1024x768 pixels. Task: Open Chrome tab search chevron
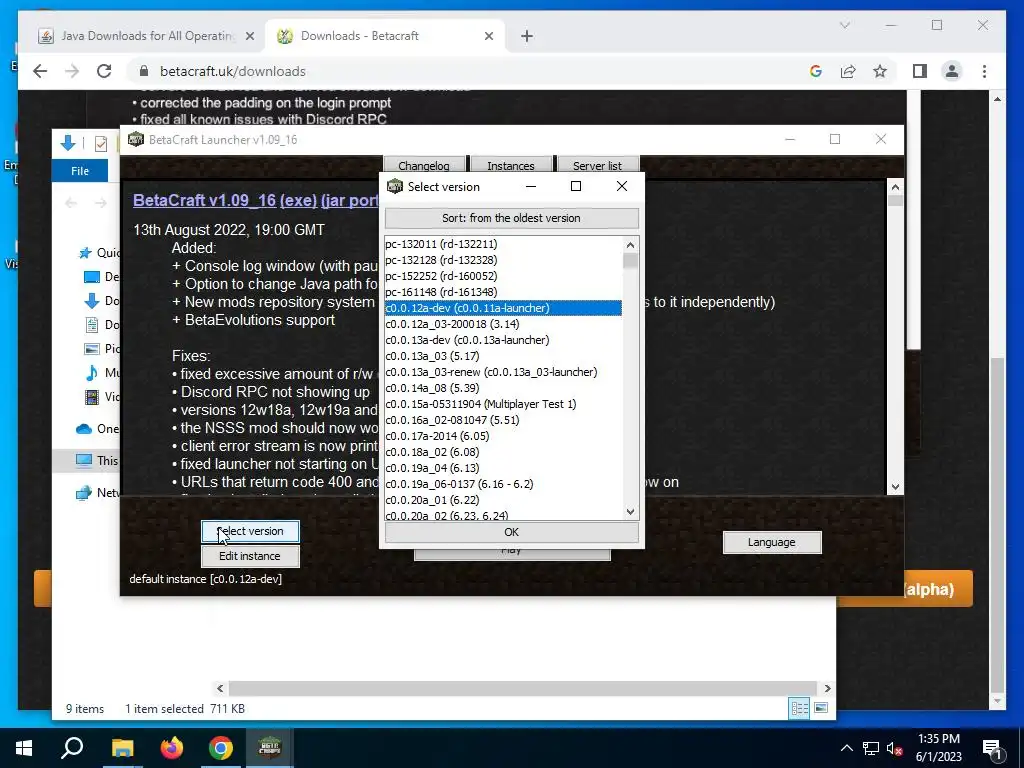coord(844,25)
